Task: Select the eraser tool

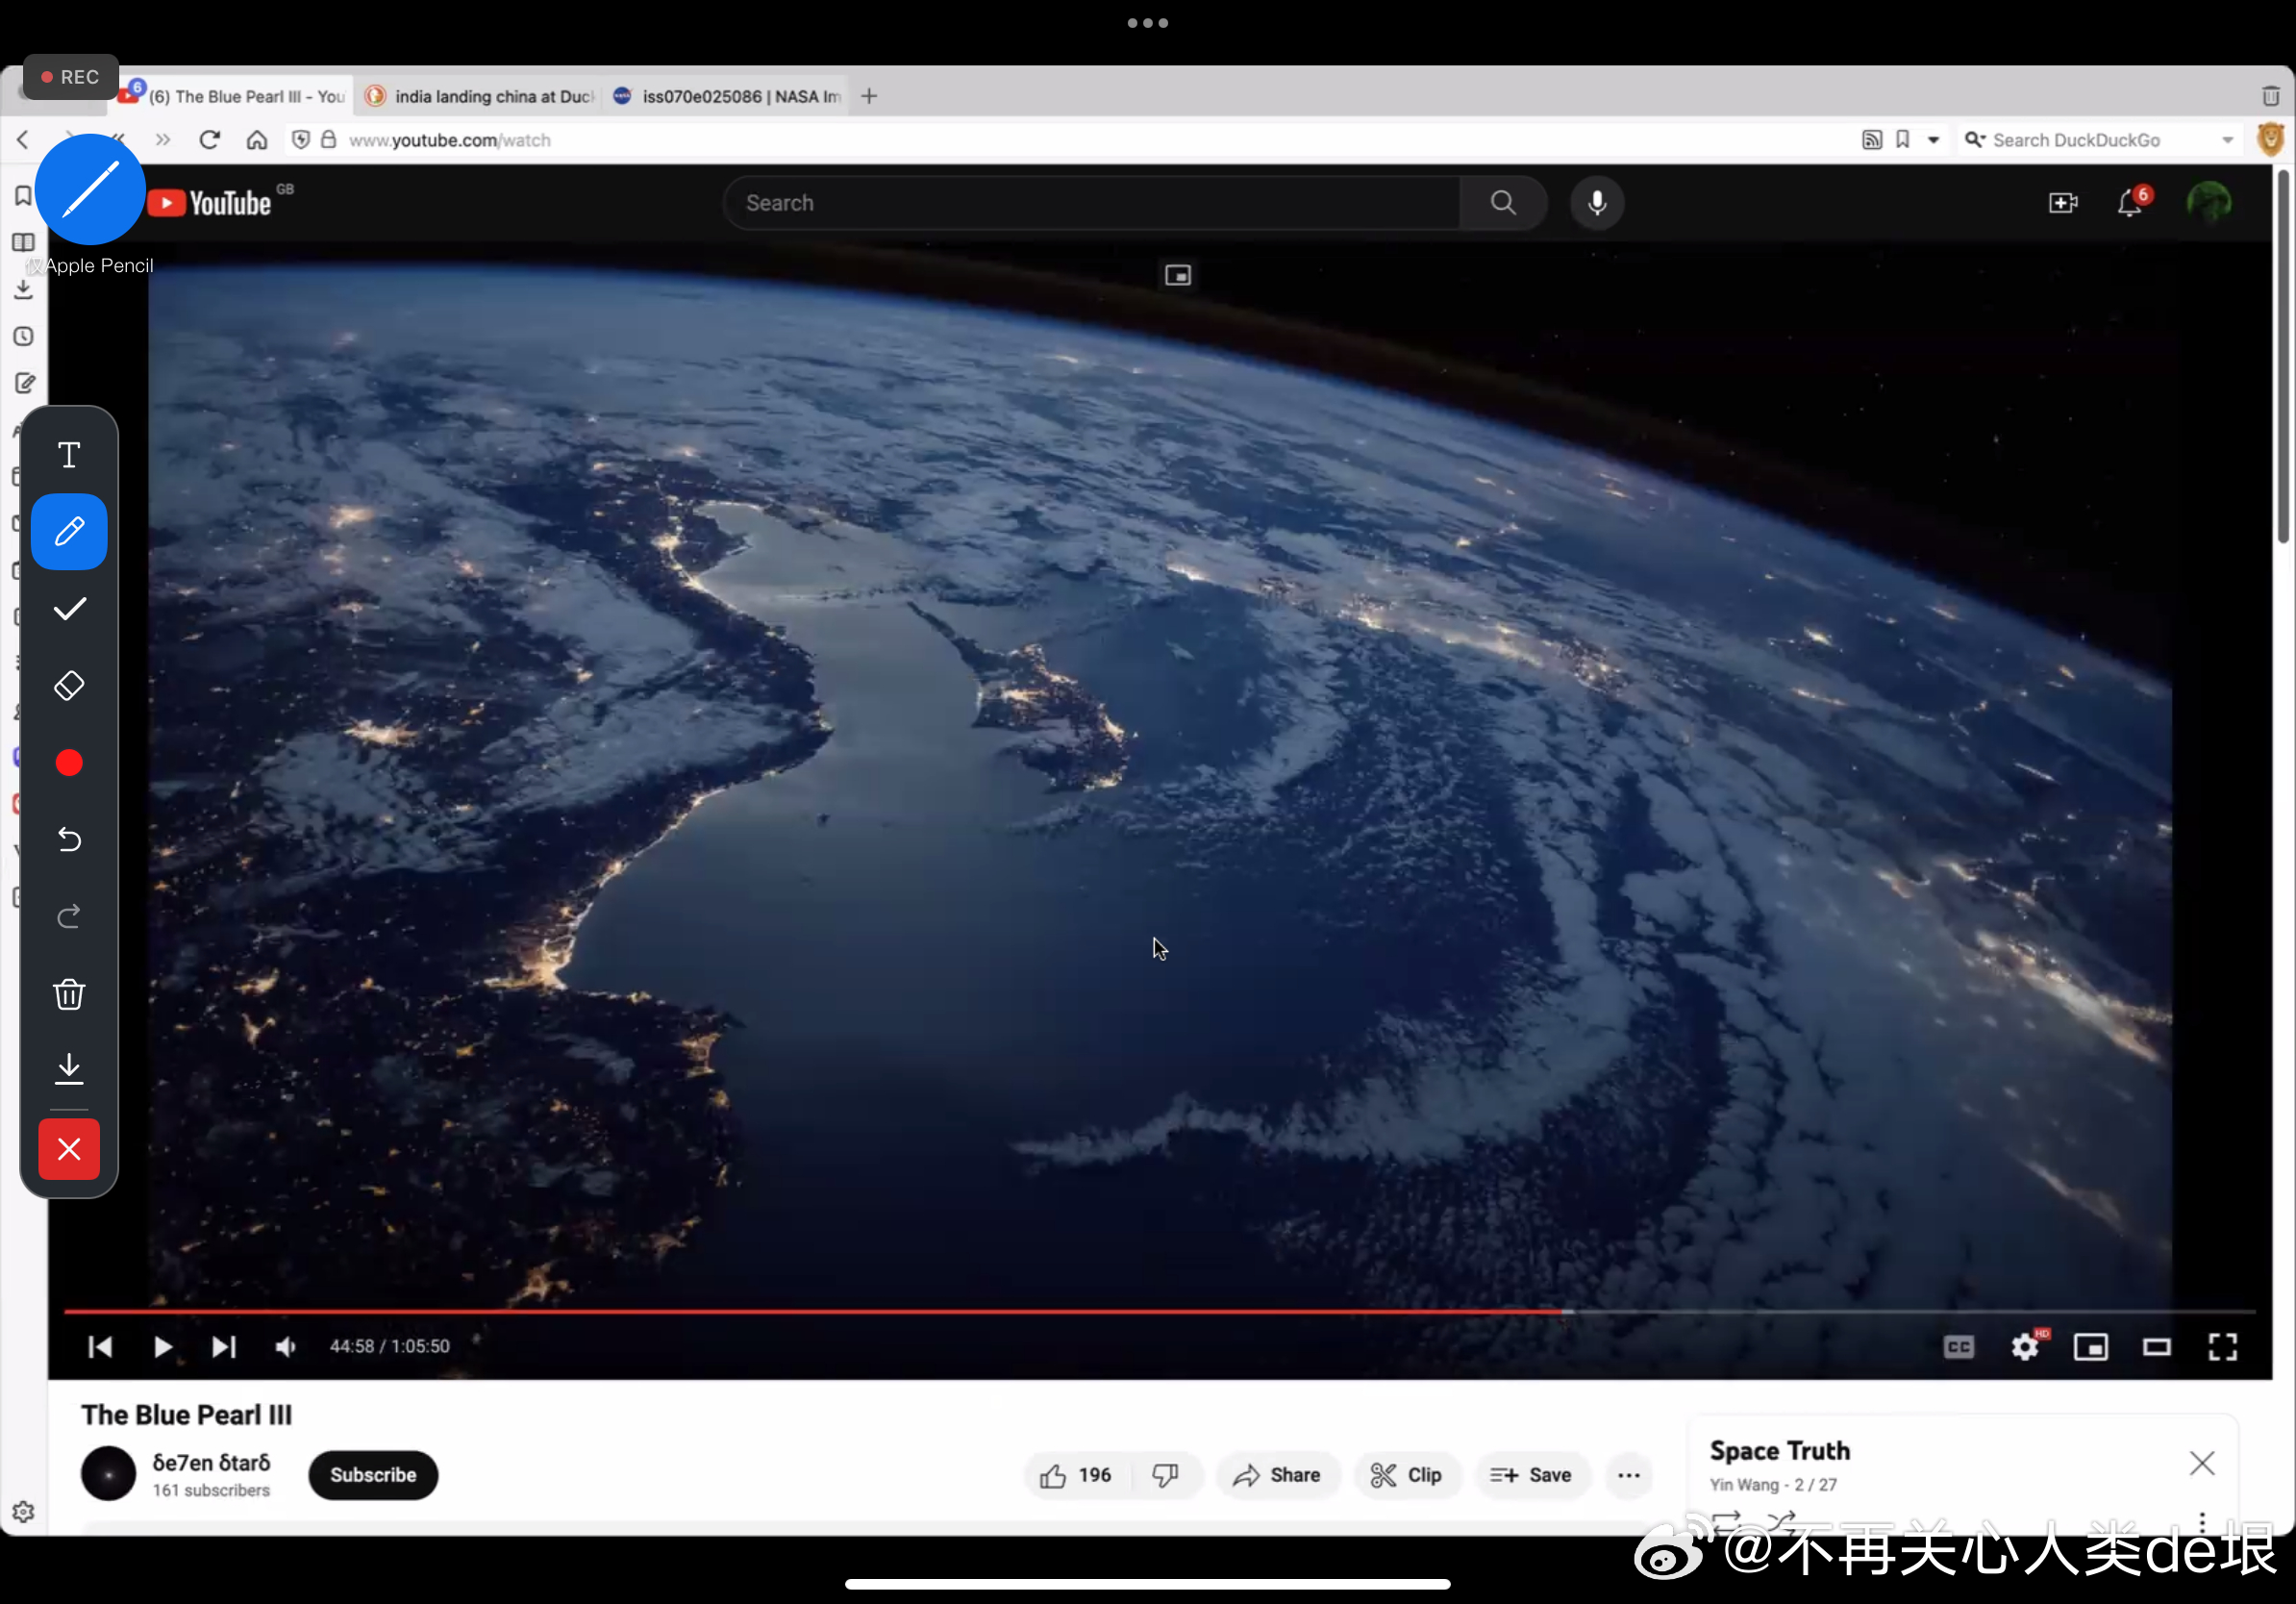Action: [x=69, y=686]
